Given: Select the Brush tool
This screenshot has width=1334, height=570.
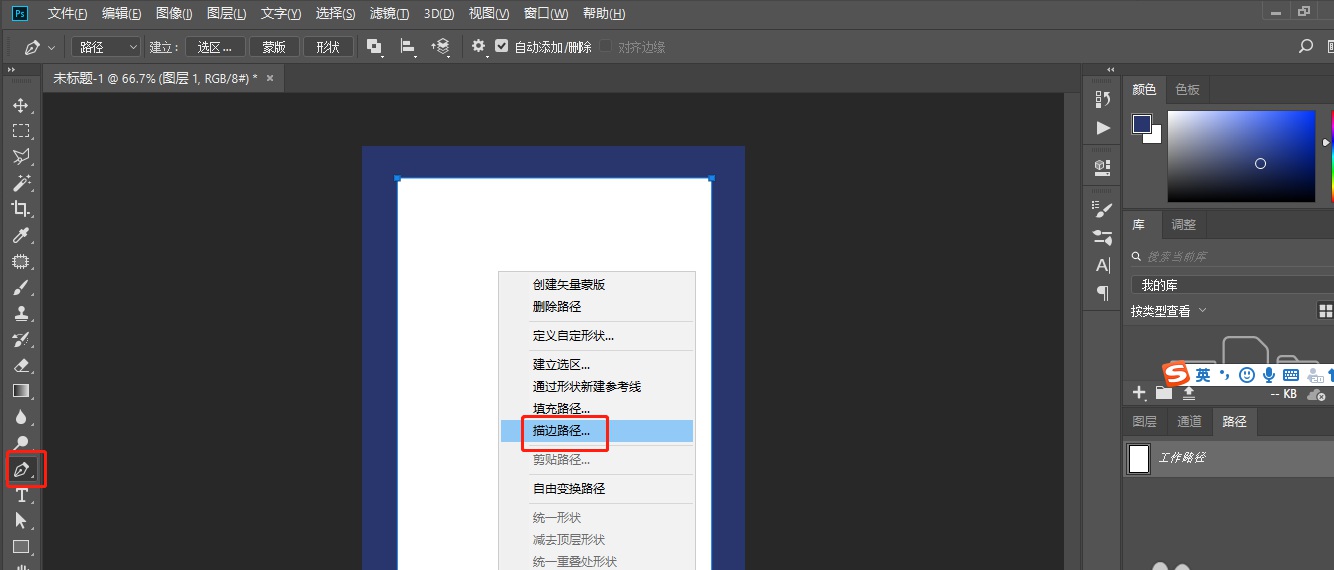Looking at the screenshot, I should 21,288.
